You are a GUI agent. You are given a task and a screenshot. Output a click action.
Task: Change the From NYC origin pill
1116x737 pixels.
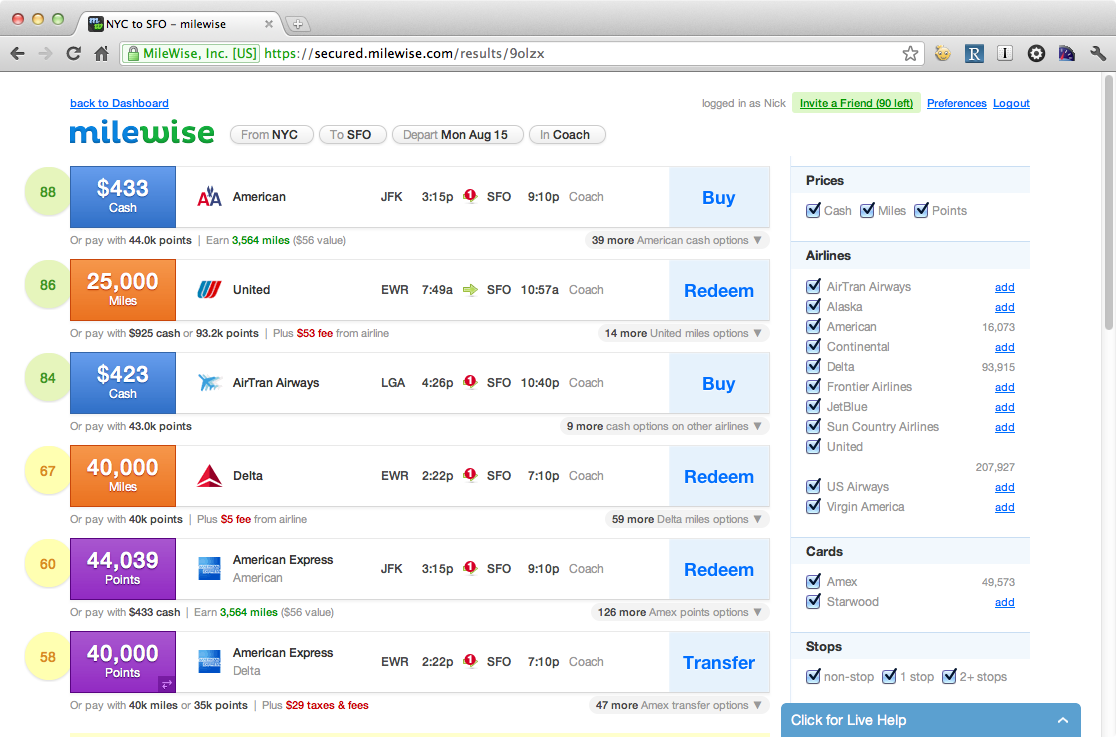pyautogui.click(x=271, y=135)
